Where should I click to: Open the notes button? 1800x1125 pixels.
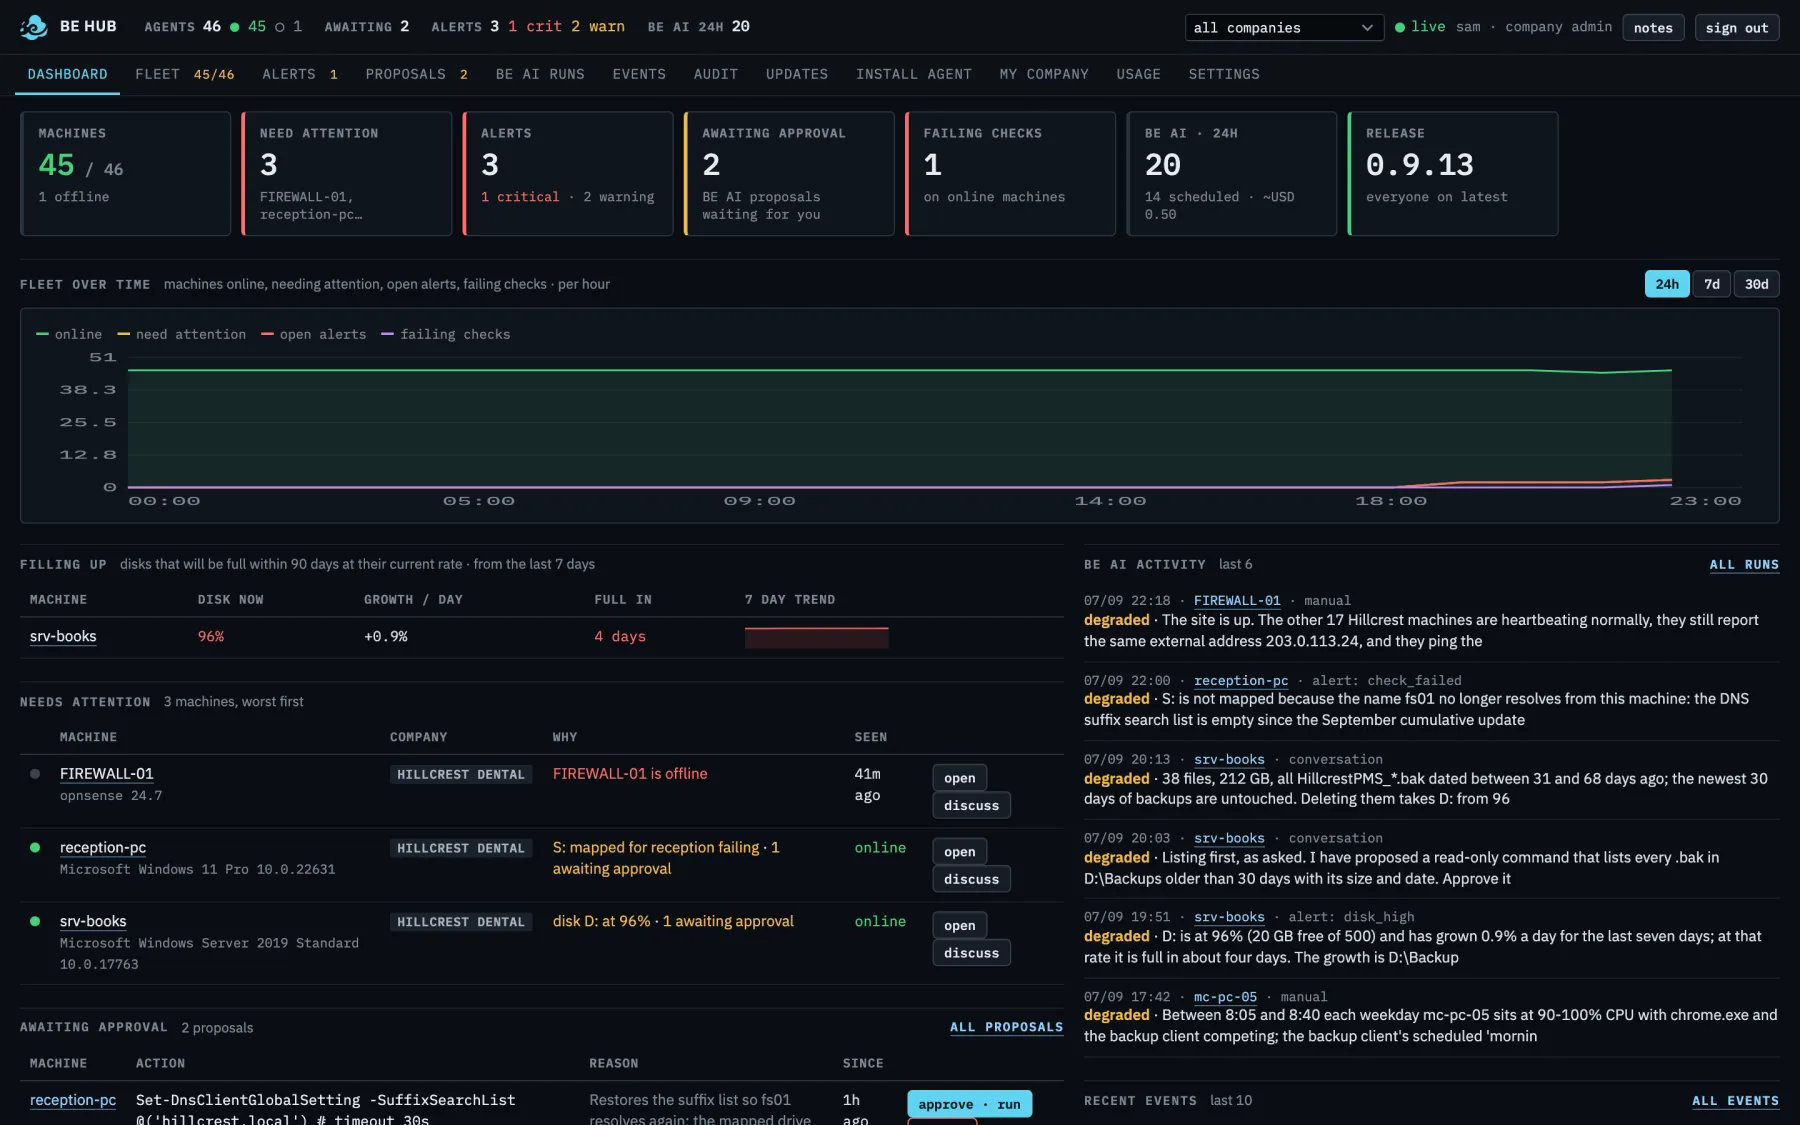tap(1653, 28)
